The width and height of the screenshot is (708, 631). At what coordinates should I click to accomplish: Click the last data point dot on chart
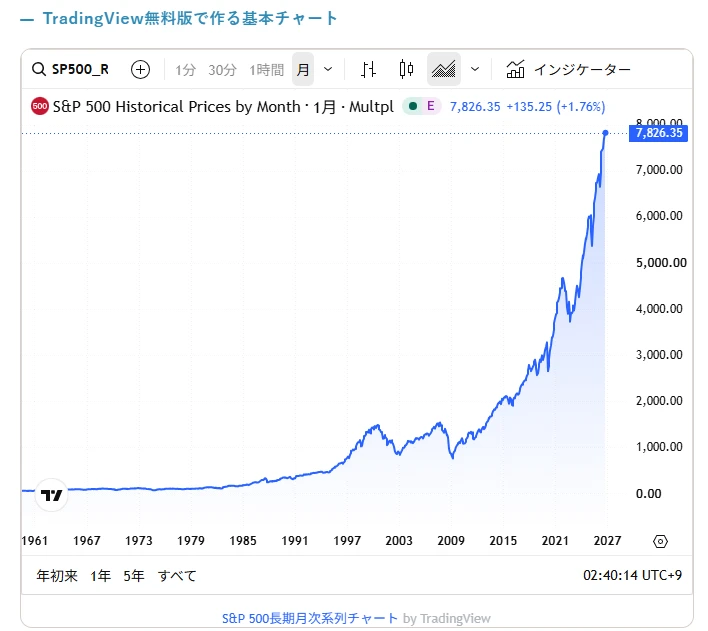[606, 133]
